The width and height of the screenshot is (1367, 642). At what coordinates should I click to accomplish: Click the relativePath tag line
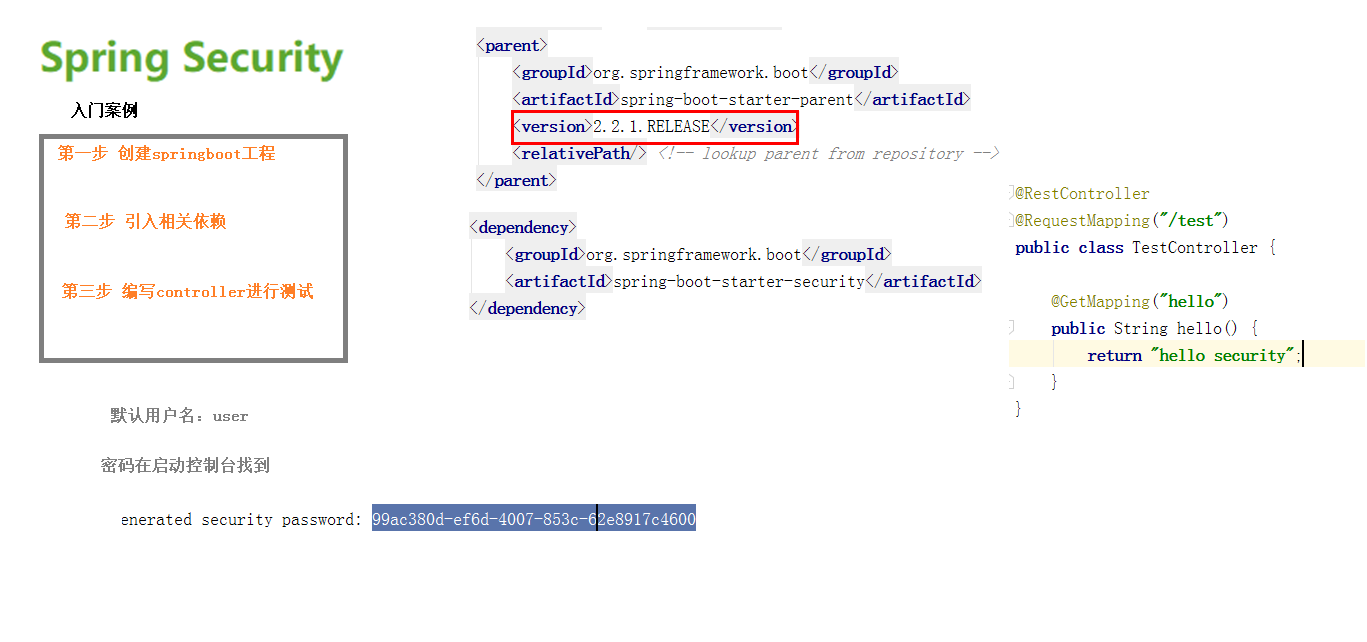(x=579, y=154)
